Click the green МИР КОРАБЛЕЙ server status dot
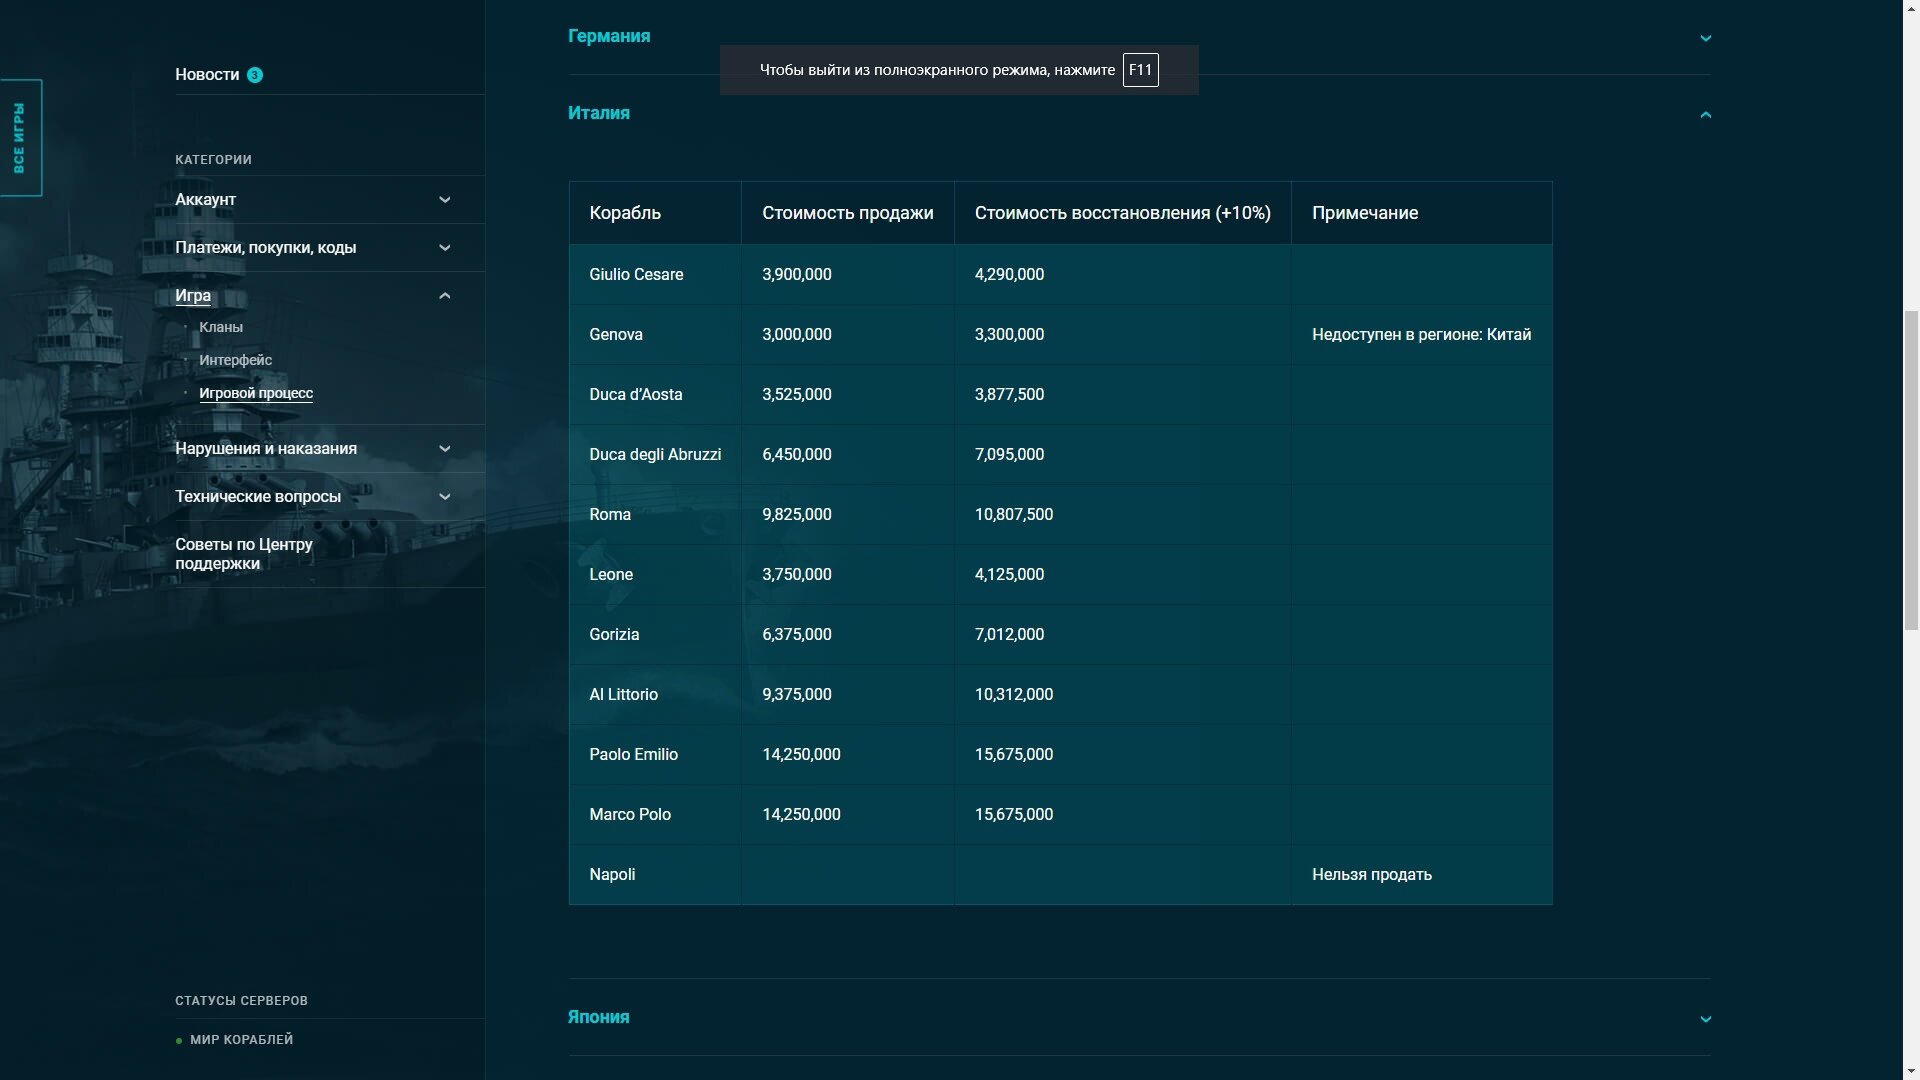Image resolution: width=1920 pixels, height=1080 pixels. 179,1041
